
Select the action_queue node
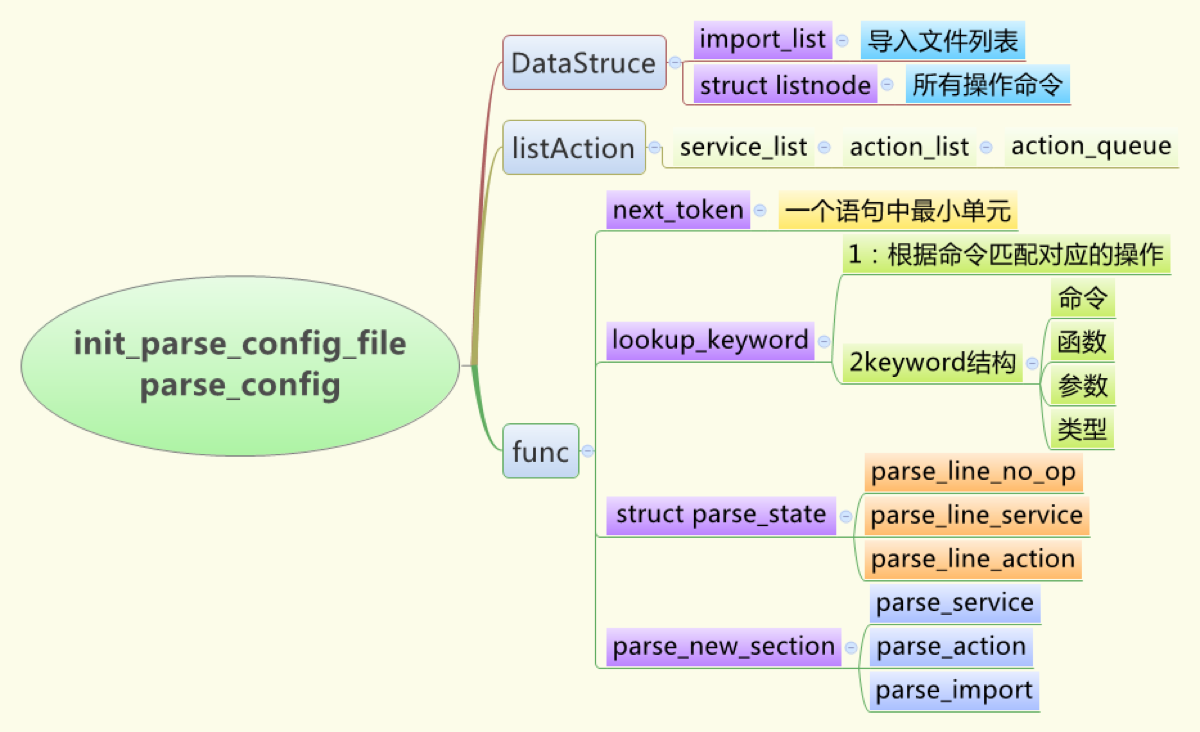coord(1091,147)
